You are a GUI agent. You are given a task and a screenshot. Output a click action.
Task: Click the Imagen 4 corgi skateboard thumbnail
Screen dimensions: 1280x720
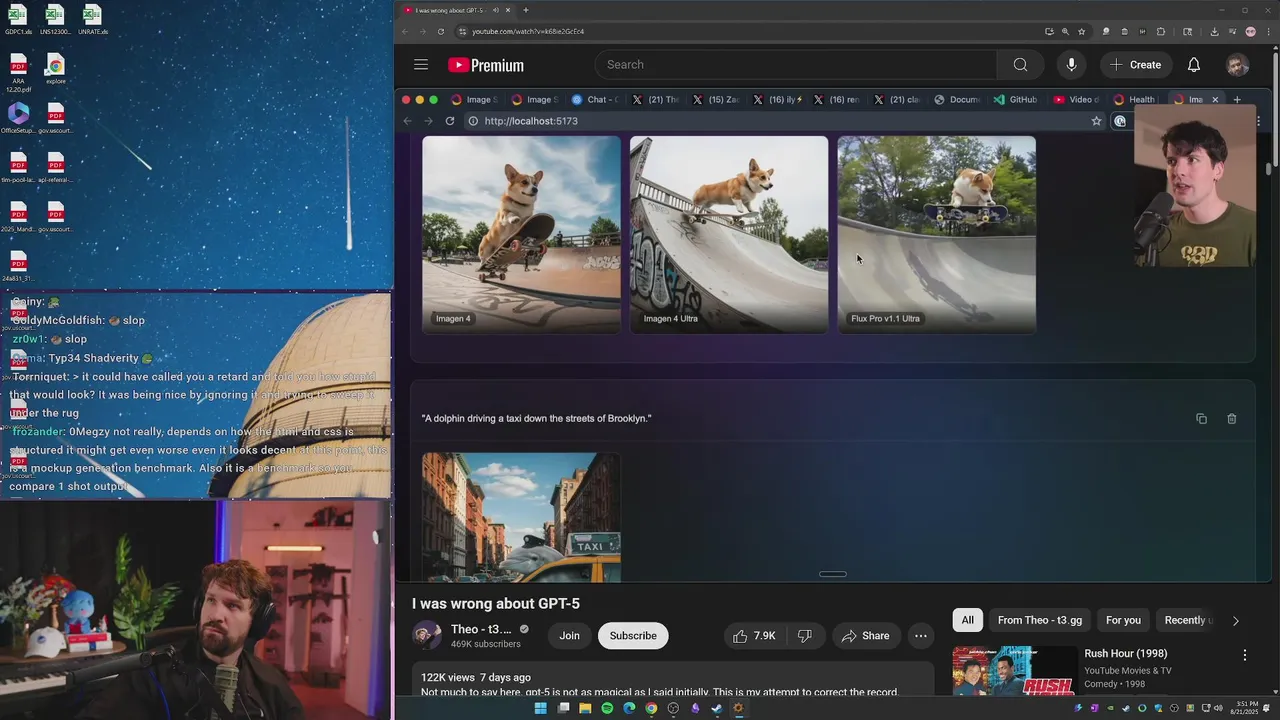tap(521, 234)
